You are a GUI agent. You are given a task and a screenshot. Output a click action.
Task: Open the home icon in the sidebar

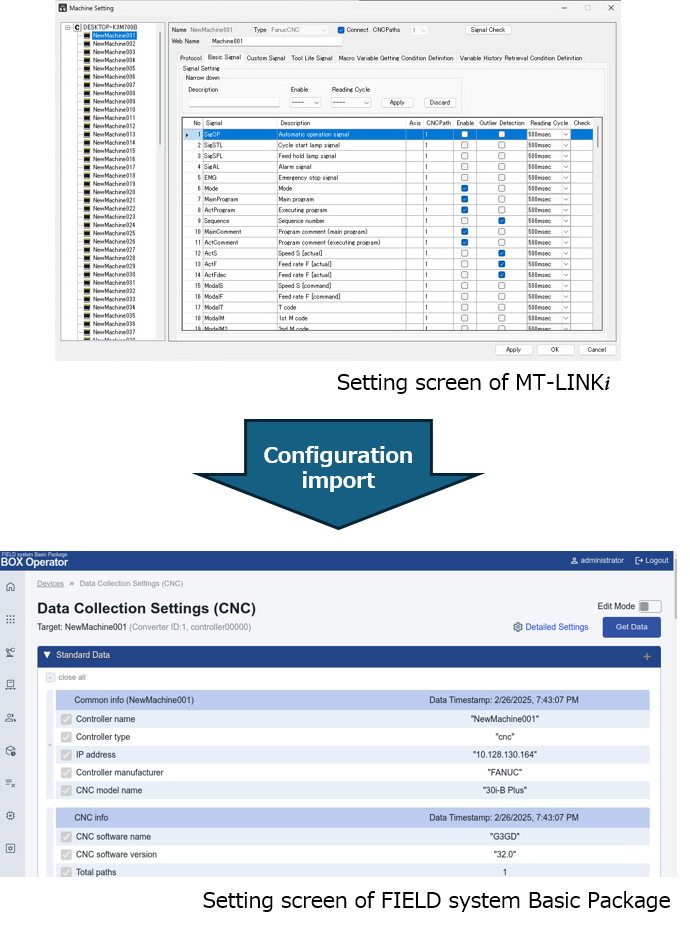click(10, 586)
